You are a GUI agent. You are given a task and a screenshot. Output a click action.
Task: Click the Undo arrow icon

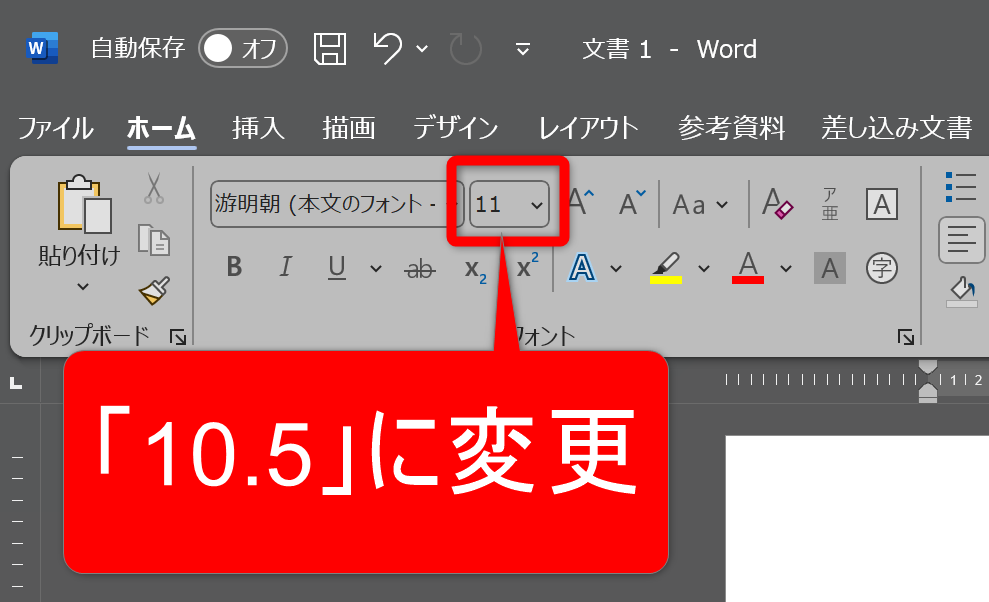coord(388,48)
